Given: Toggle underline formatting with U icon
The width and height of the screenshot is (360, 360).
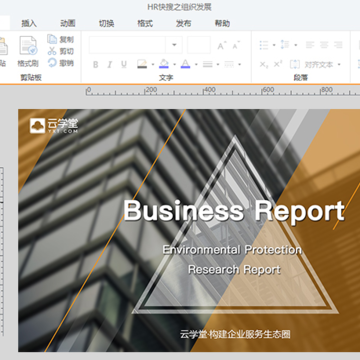Looking at the screenshot, I should click(124, 64).
